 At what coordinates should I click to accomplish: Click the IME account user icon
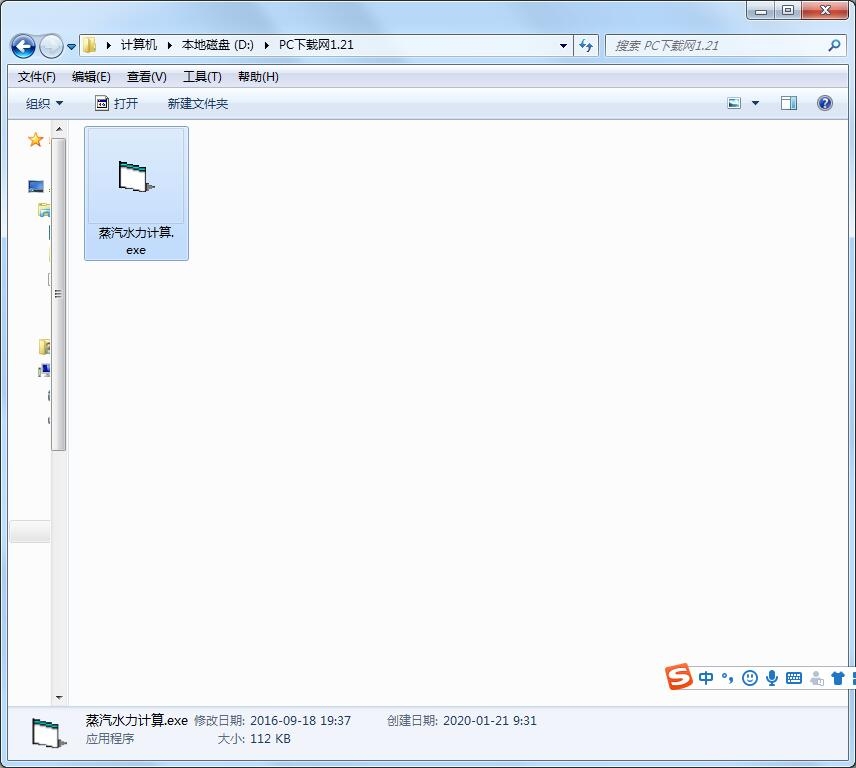(817, 678)
